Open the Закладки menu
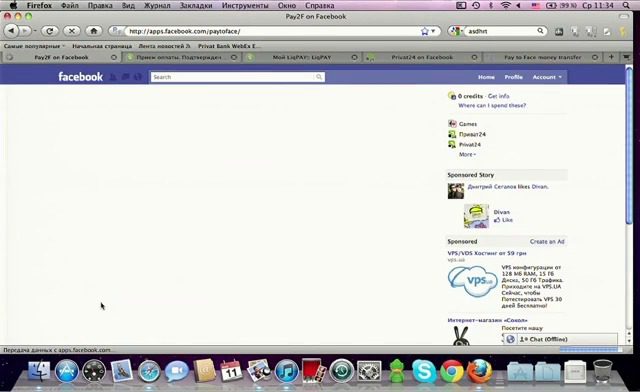The width and height of the screenshot is (640, 392). click(196, 6)
